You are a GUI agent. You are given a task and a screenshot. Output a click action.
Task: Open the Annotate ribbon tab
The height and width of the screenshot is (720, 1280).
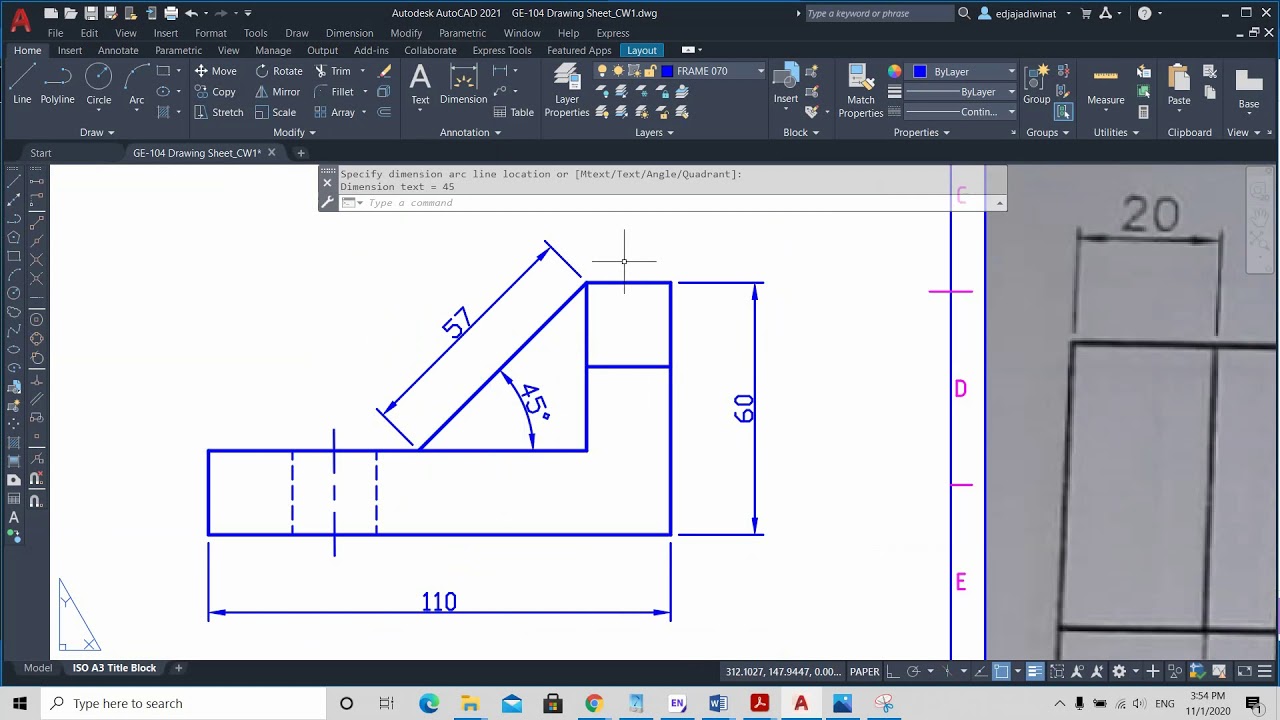click(118, 50)
